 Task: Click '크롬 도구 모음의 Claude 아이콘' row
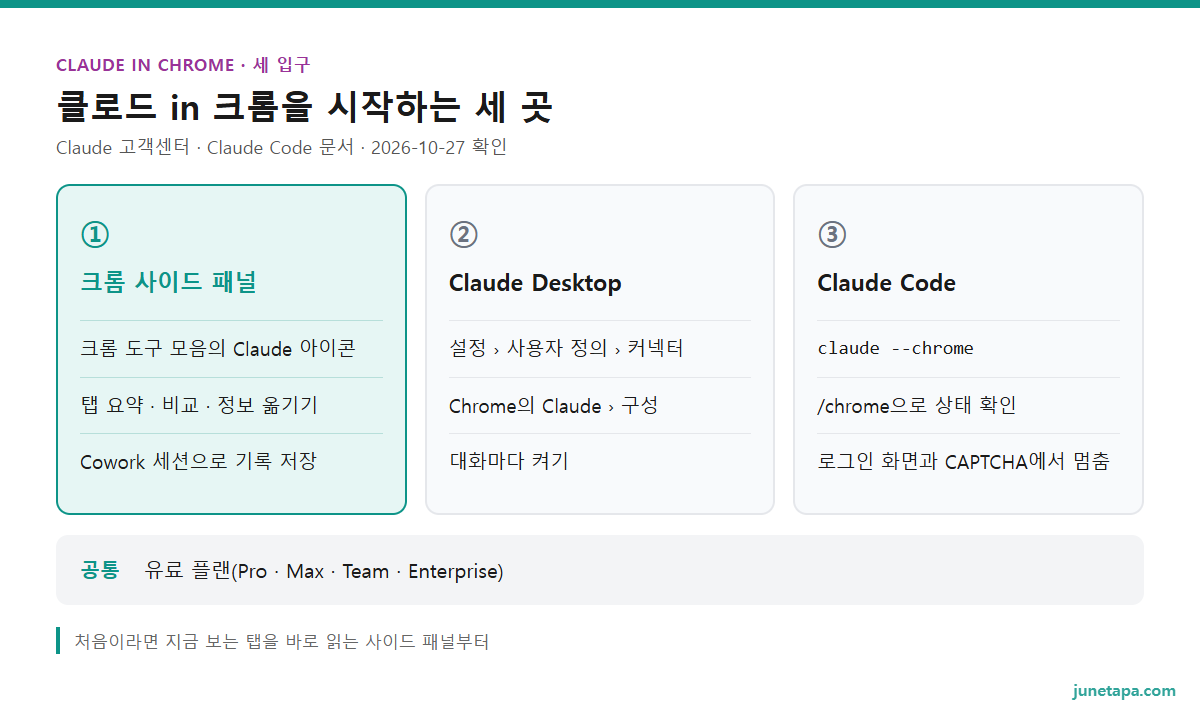[x=231, y=349]
